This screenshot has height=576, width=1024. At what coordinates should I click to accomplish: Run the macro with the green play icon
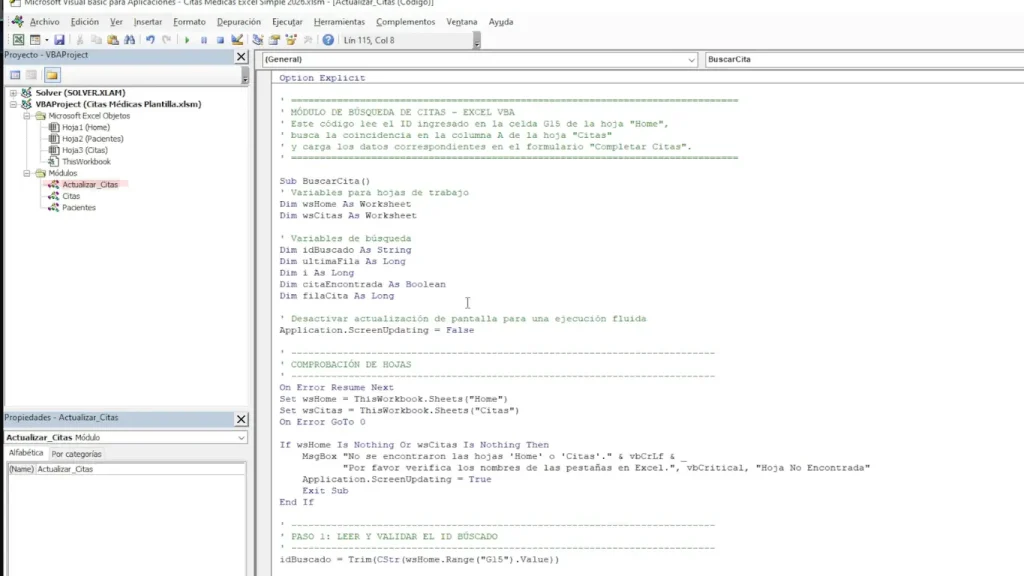pyautogui.click(x=187, y=40)
